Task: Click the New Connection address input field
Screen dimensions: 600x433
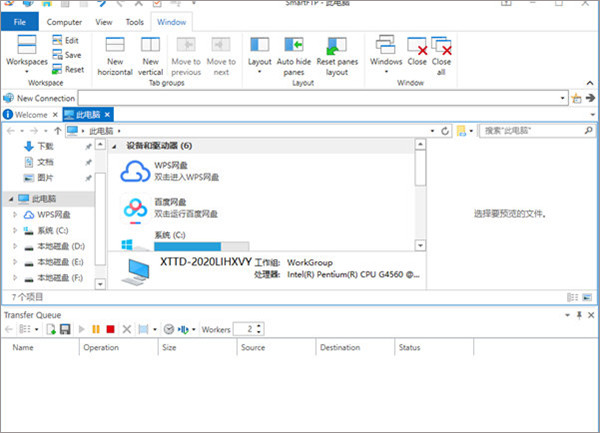Action: click(320, 98)
